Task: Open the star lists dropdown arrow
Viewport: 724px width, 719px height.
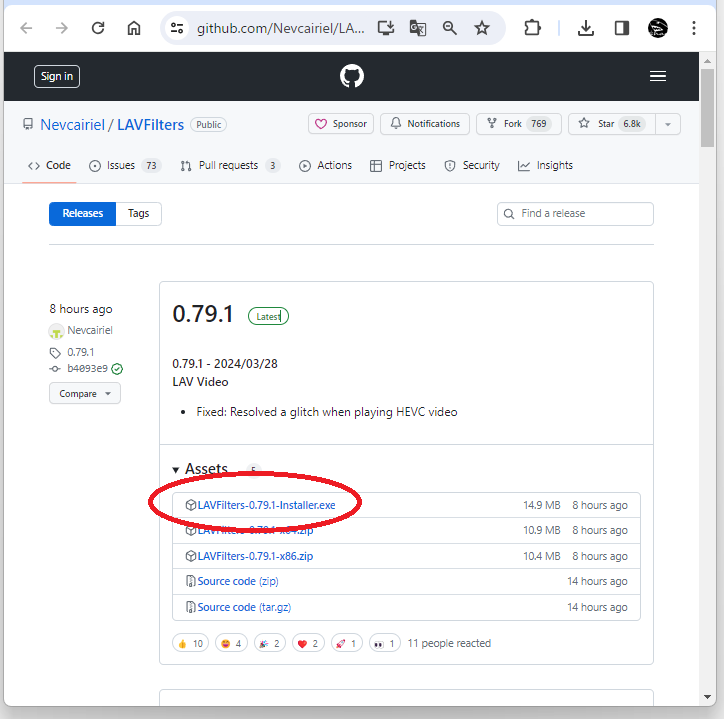Action: (668, 124)
